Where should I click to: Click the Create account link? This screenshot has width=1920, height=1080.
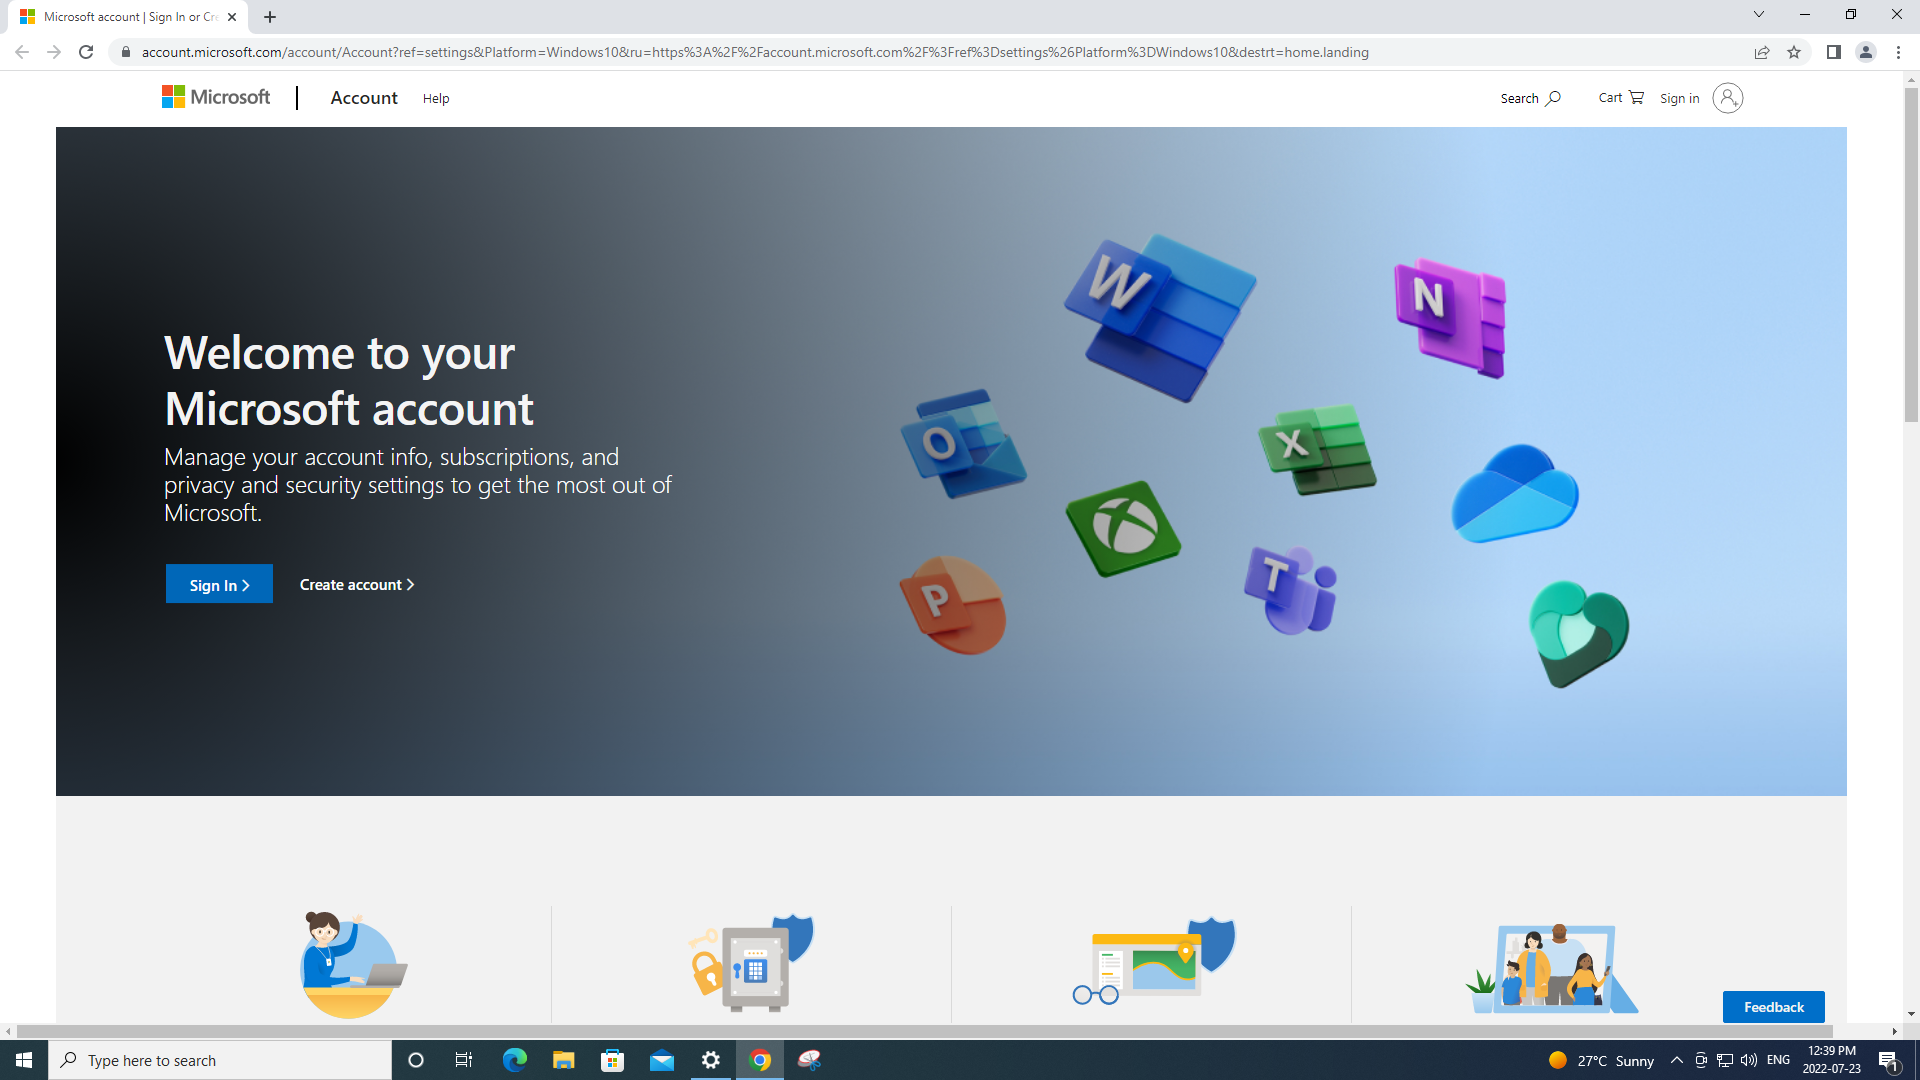pos(356,585)
